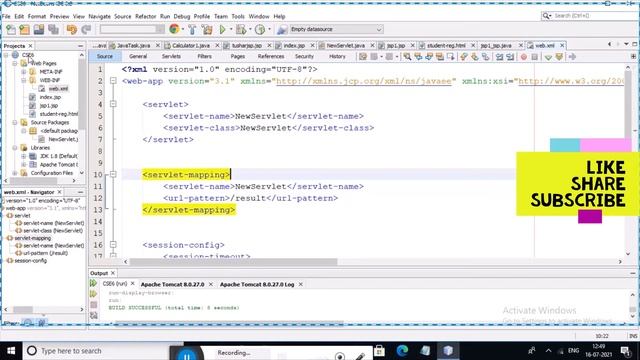Click the yellow validate XML icon in editor toolbar
The width and height of the screenshot is (640, 360).
click(559, 57)
